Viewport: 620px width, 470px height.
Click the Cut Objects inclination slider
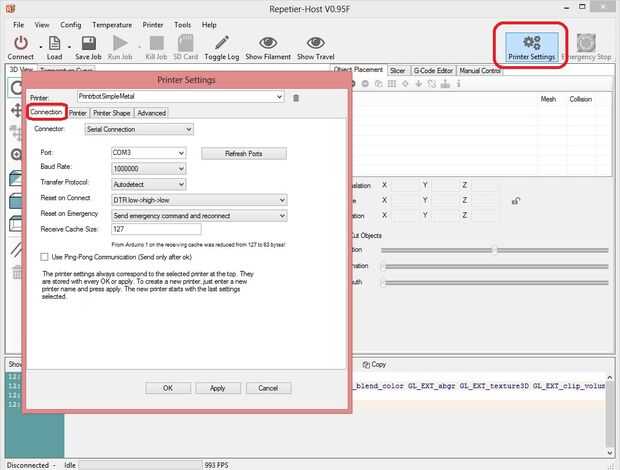click(x=494, y=267)
